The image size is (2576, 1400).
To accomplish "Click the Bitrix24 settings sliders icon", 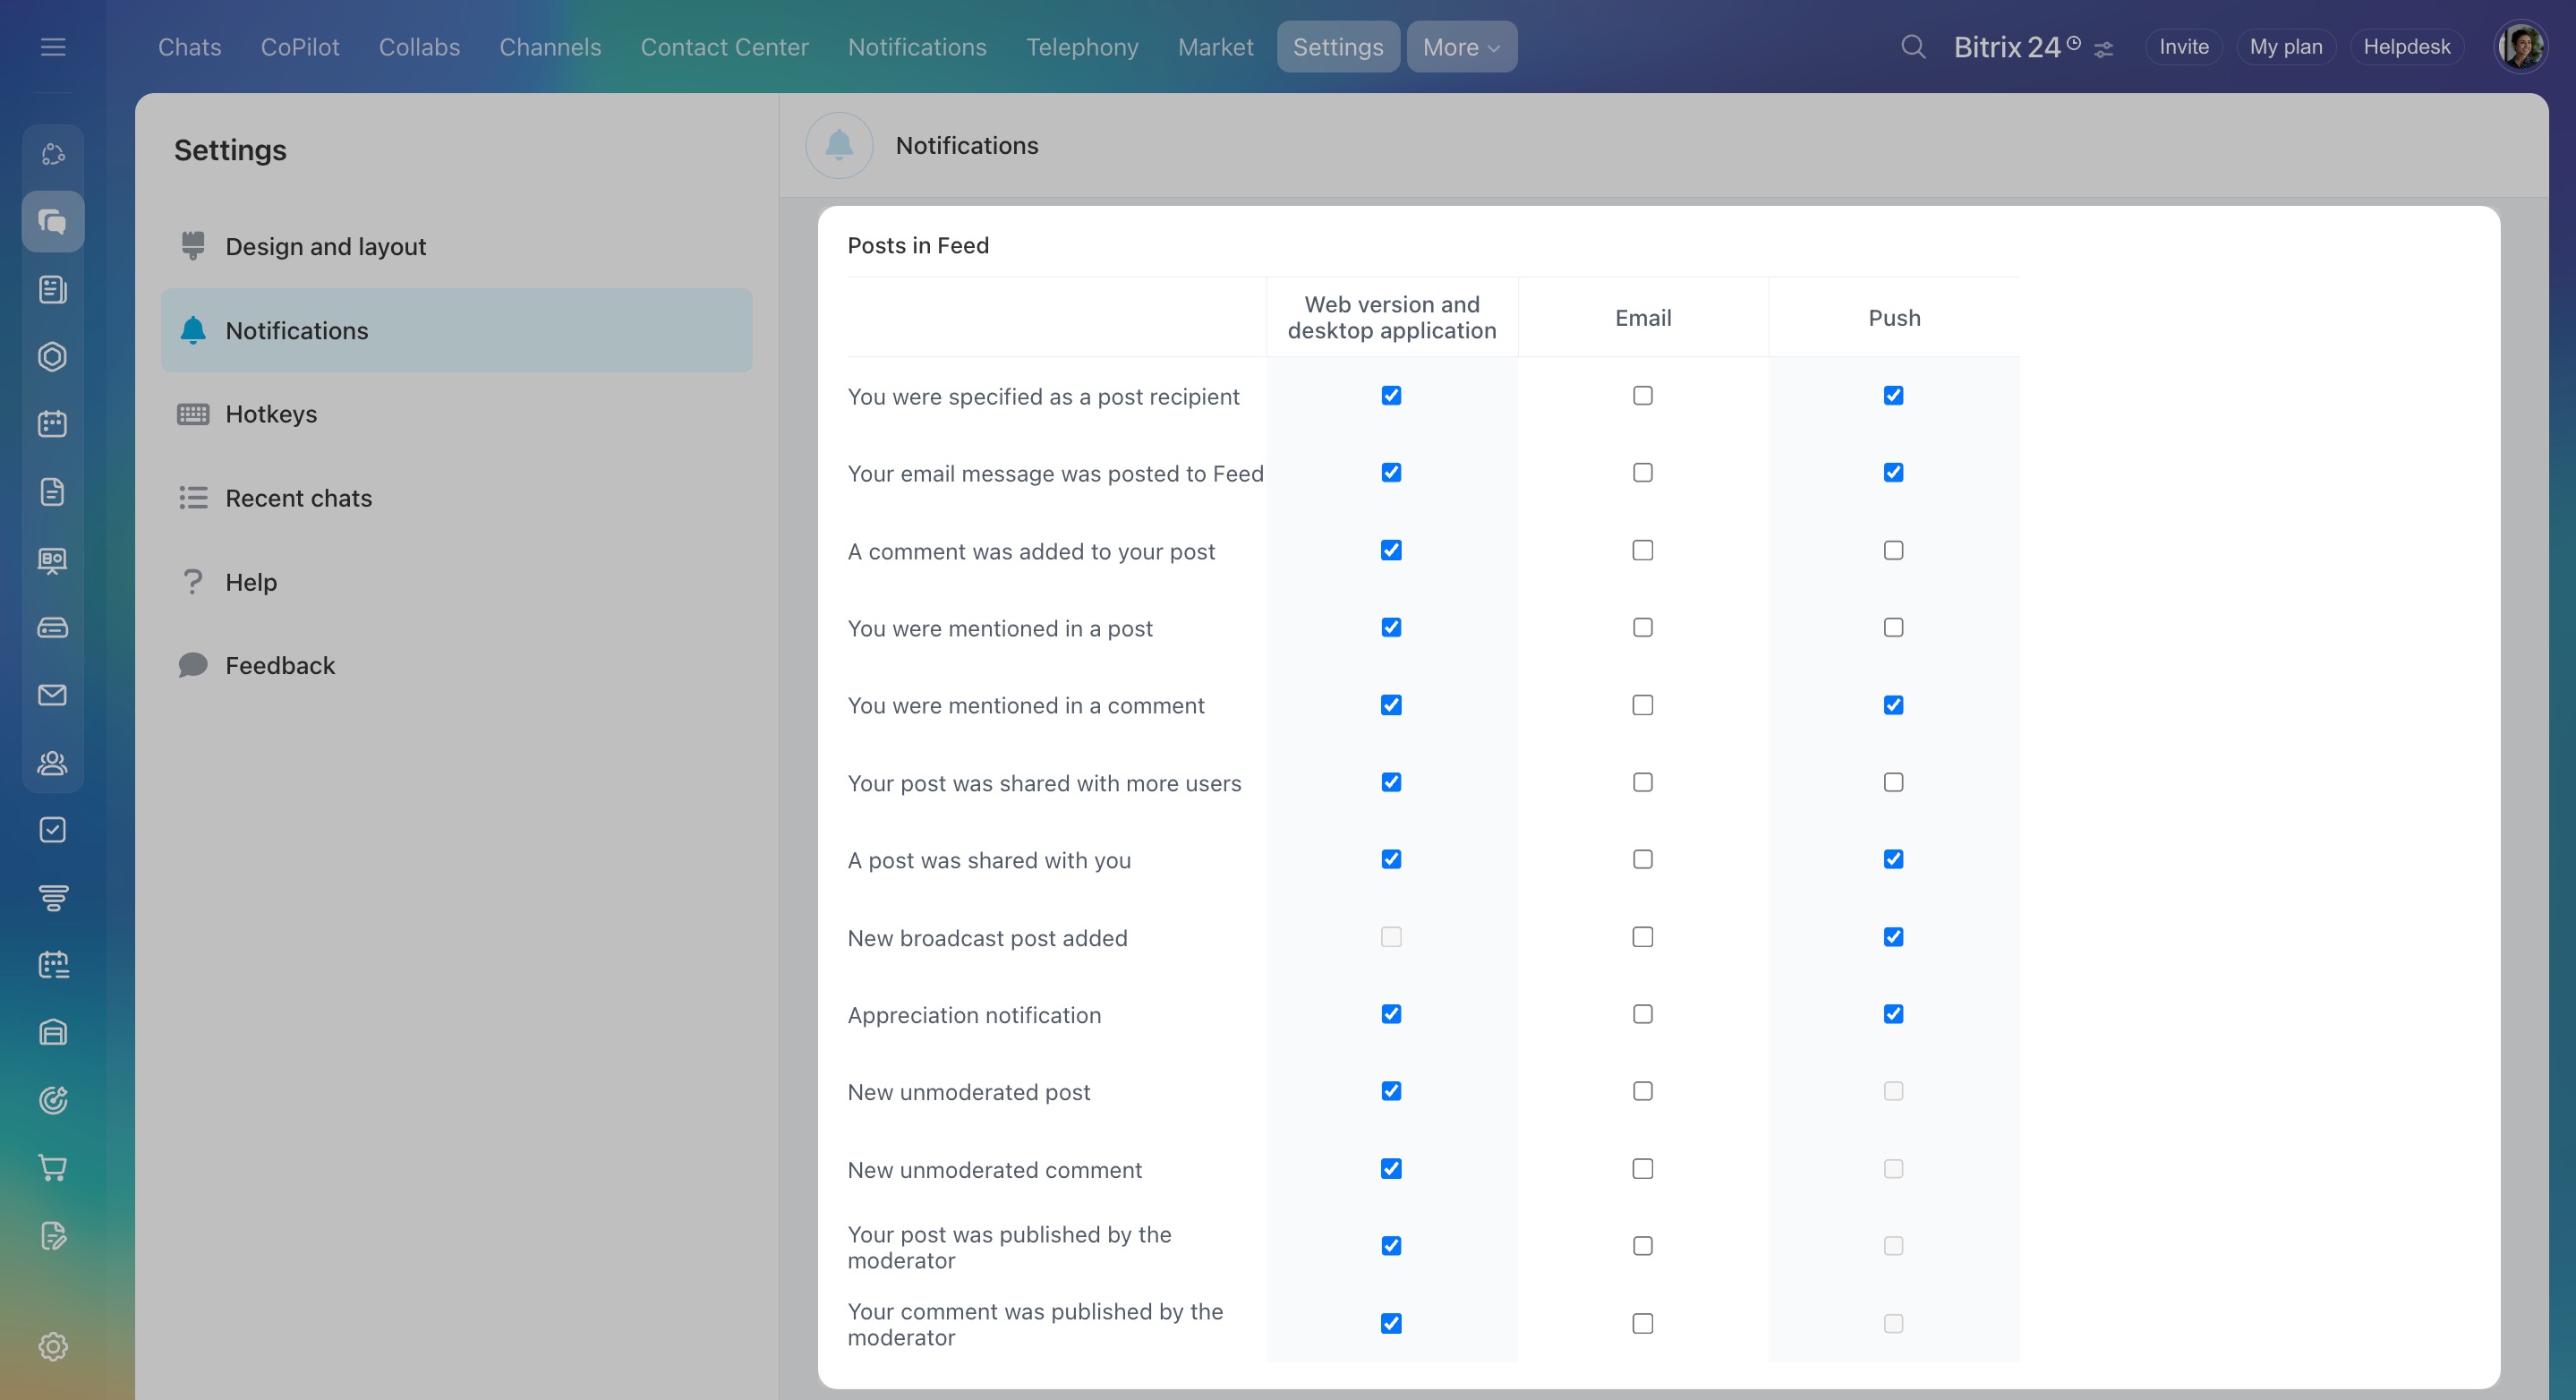I will tap(2103, 50).
